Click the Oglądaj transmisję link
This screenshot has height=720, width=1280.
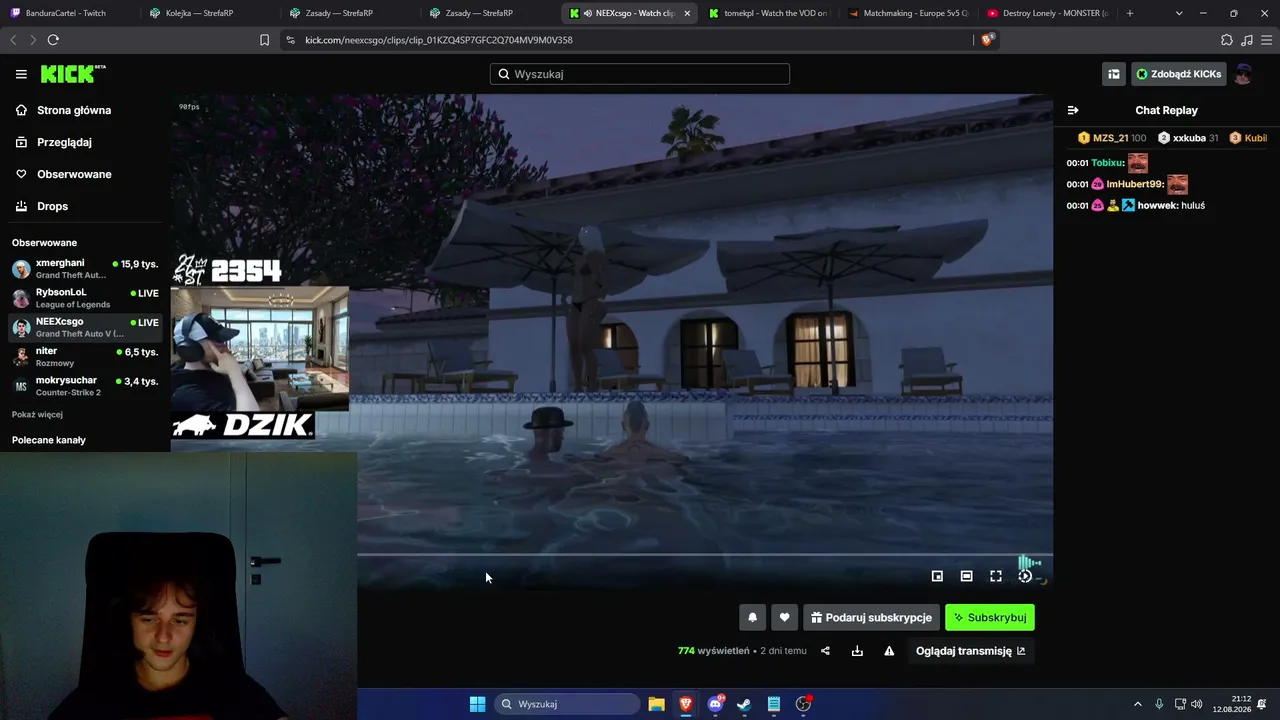point(971,651)
